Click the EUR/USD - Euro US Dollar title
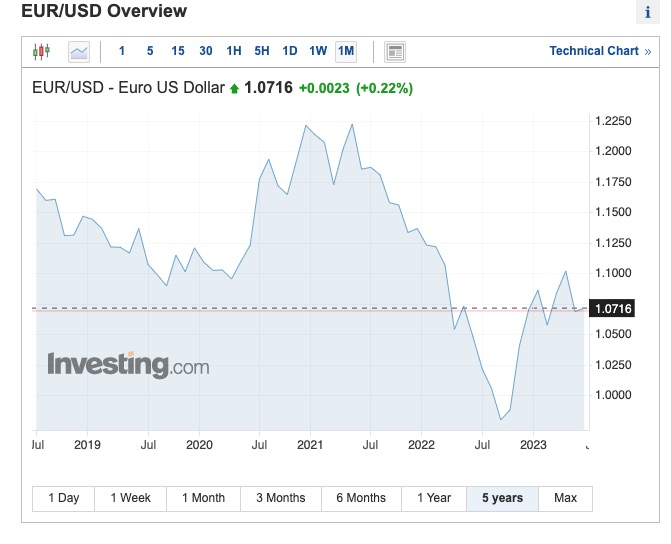The image size is (671, 544). point(130,88)
